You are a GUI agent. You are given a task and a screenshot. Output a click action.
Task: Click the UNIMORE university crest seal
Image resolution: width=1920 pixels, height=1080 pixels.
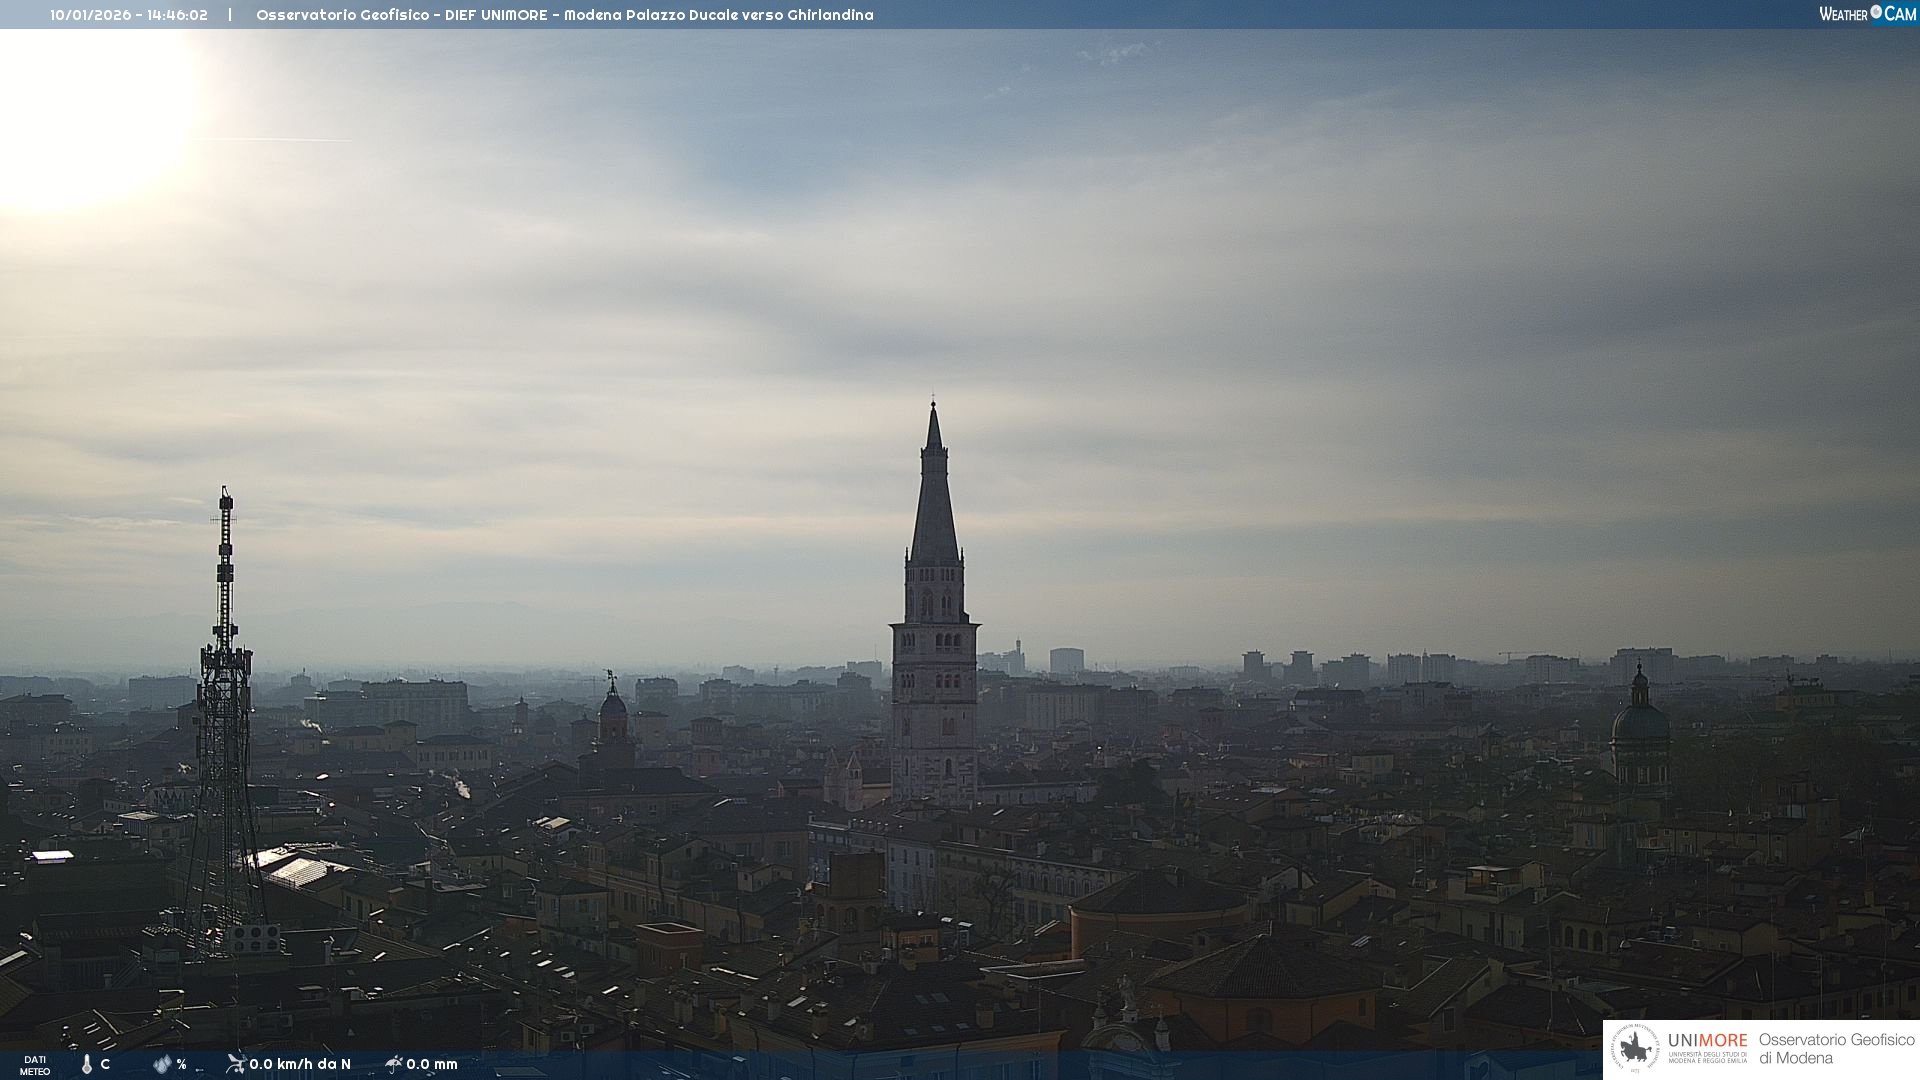click(1635, 1049)
